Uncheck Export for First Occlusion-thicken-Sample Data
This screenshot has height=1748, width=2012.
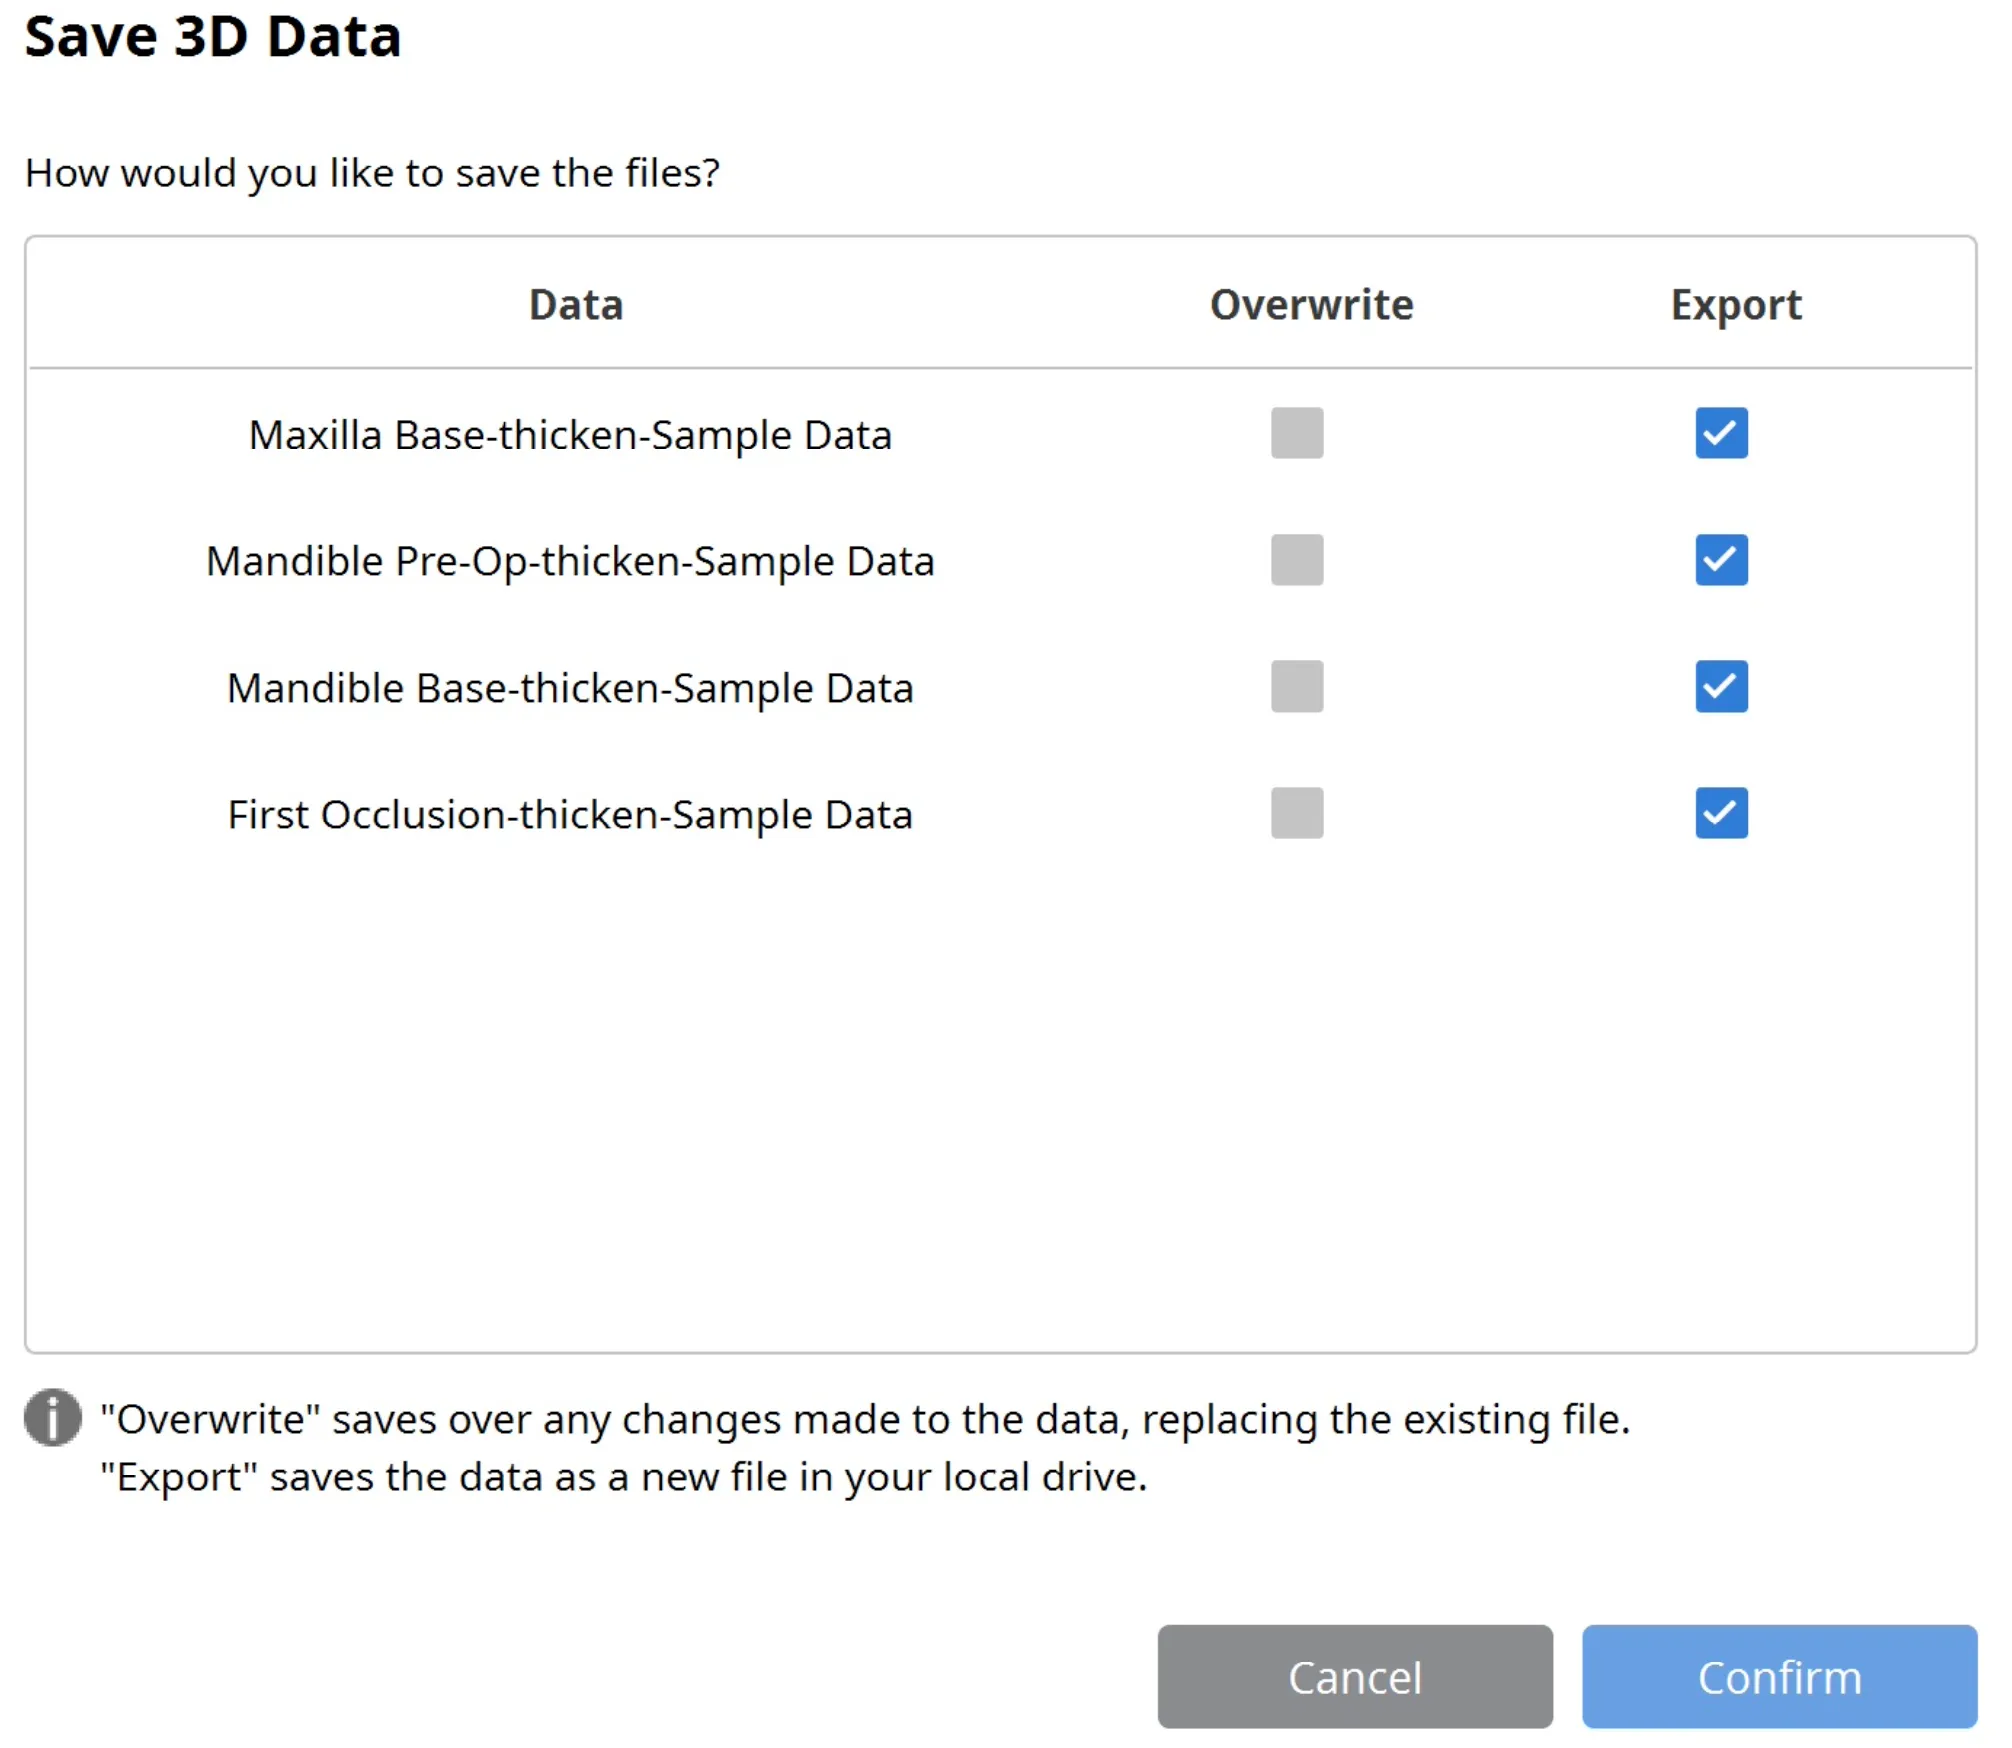(1721, 813)
